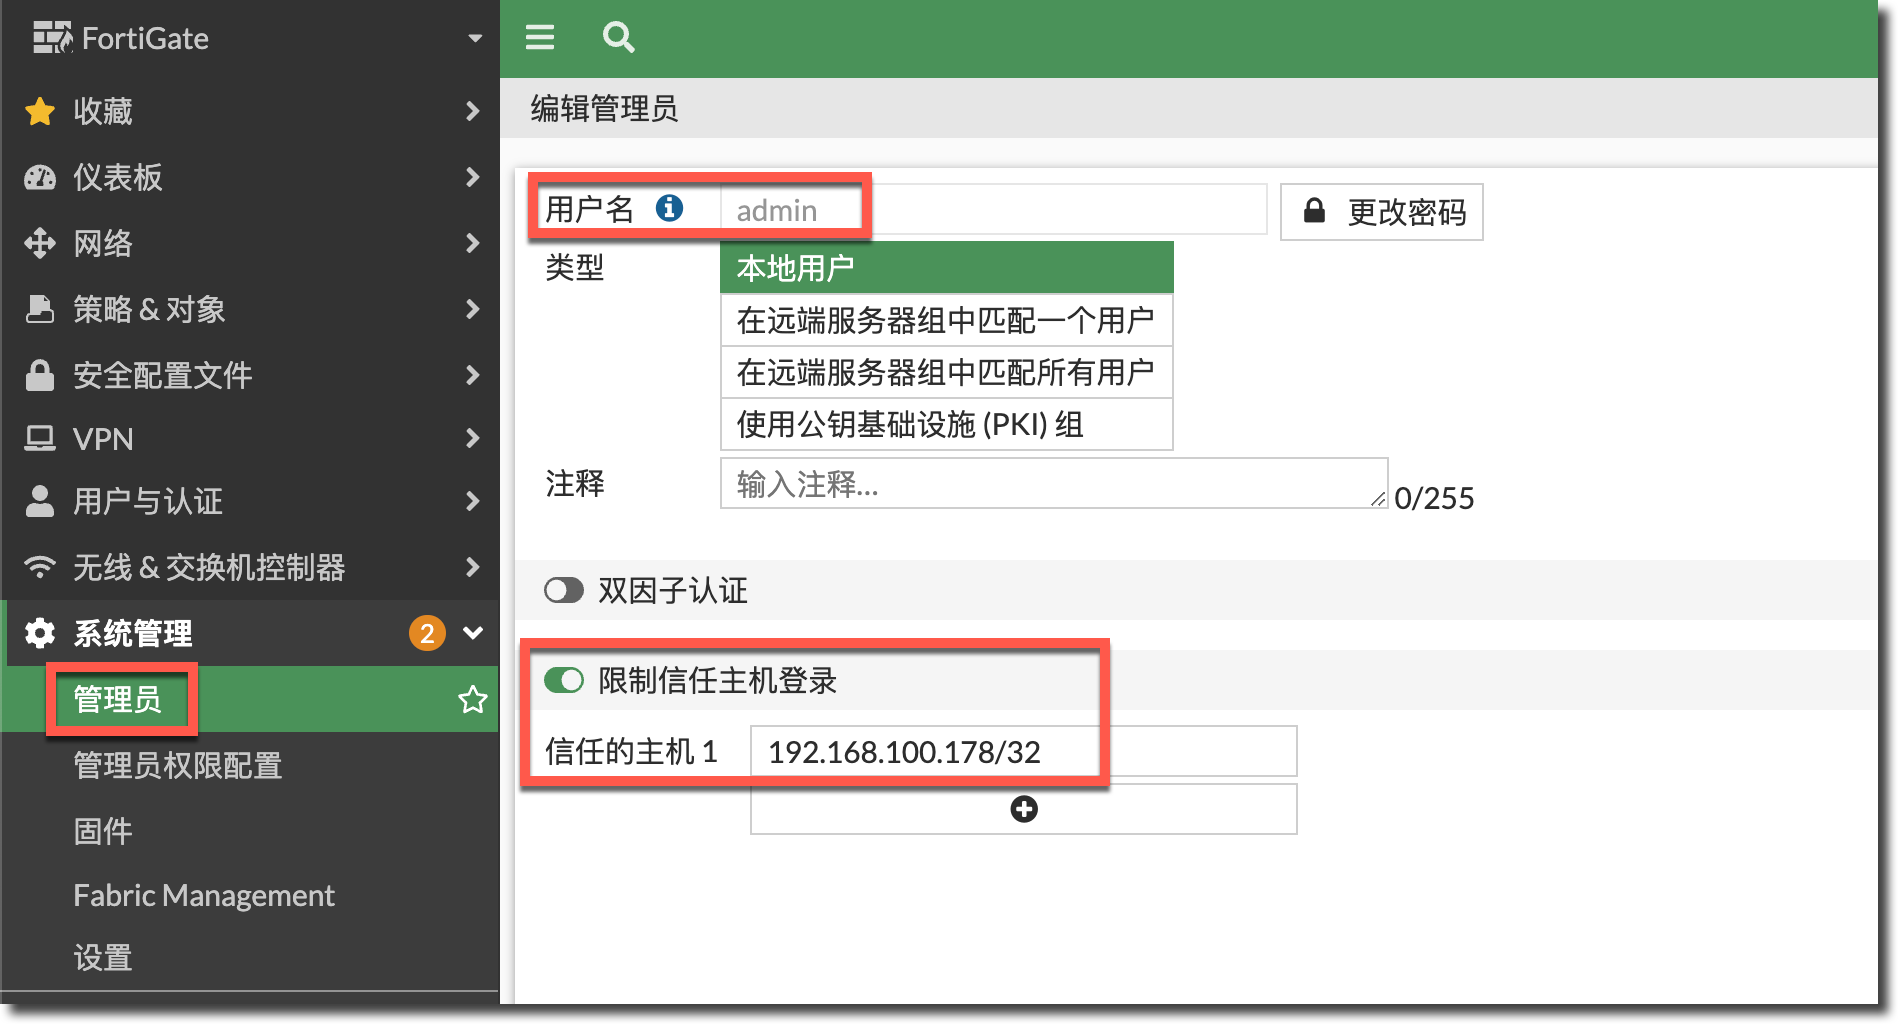Click the hamburger menu icon in header

pyautogui.click(x=540, y=38)
